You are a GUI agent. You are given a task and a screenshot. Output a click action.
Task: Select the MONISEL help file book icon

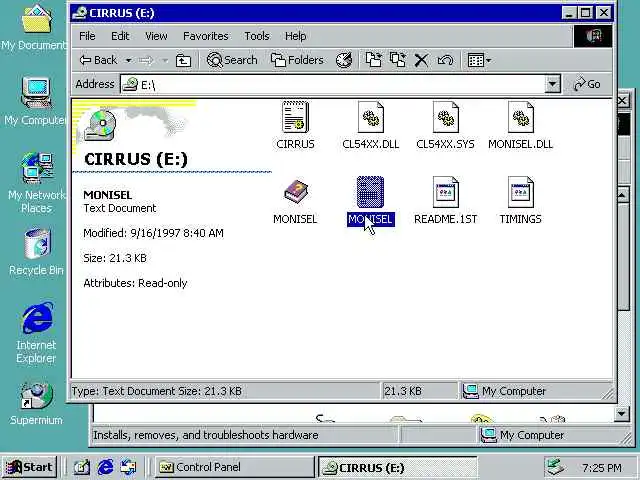coord(296,192)
